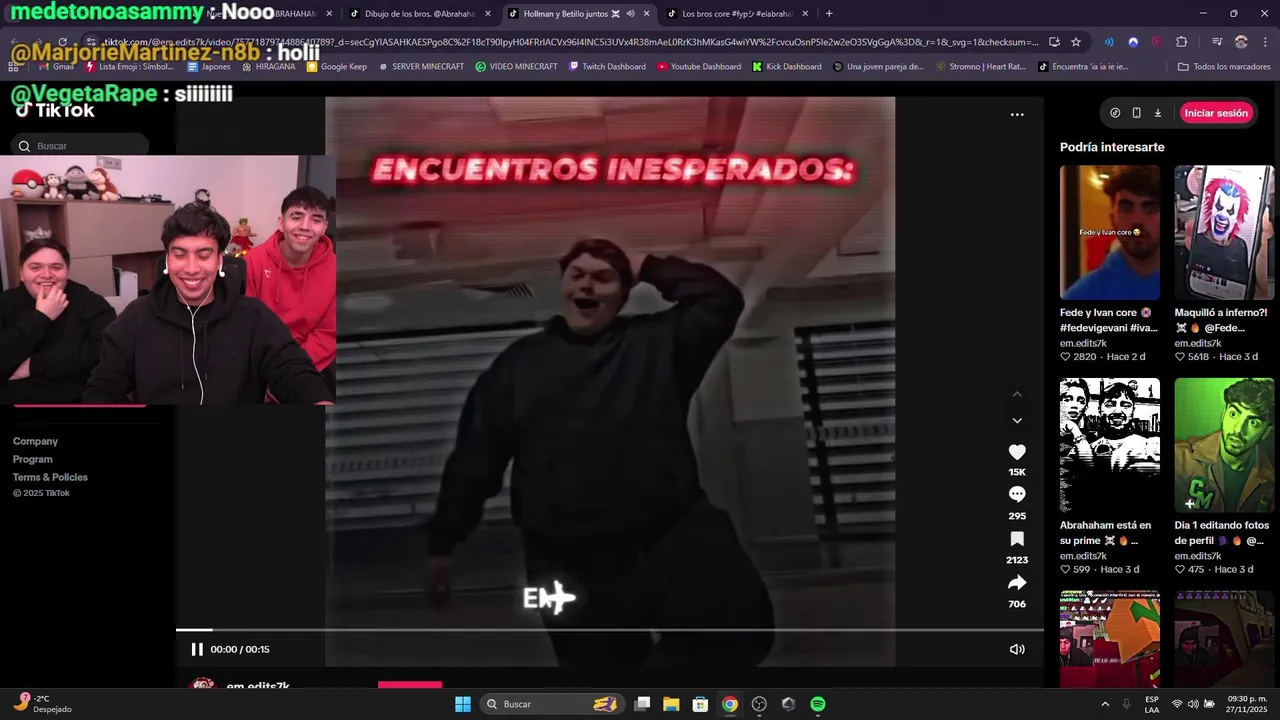Open Abrahaham está en su prime video
1280x720 pixels.
click(1110, 445)
